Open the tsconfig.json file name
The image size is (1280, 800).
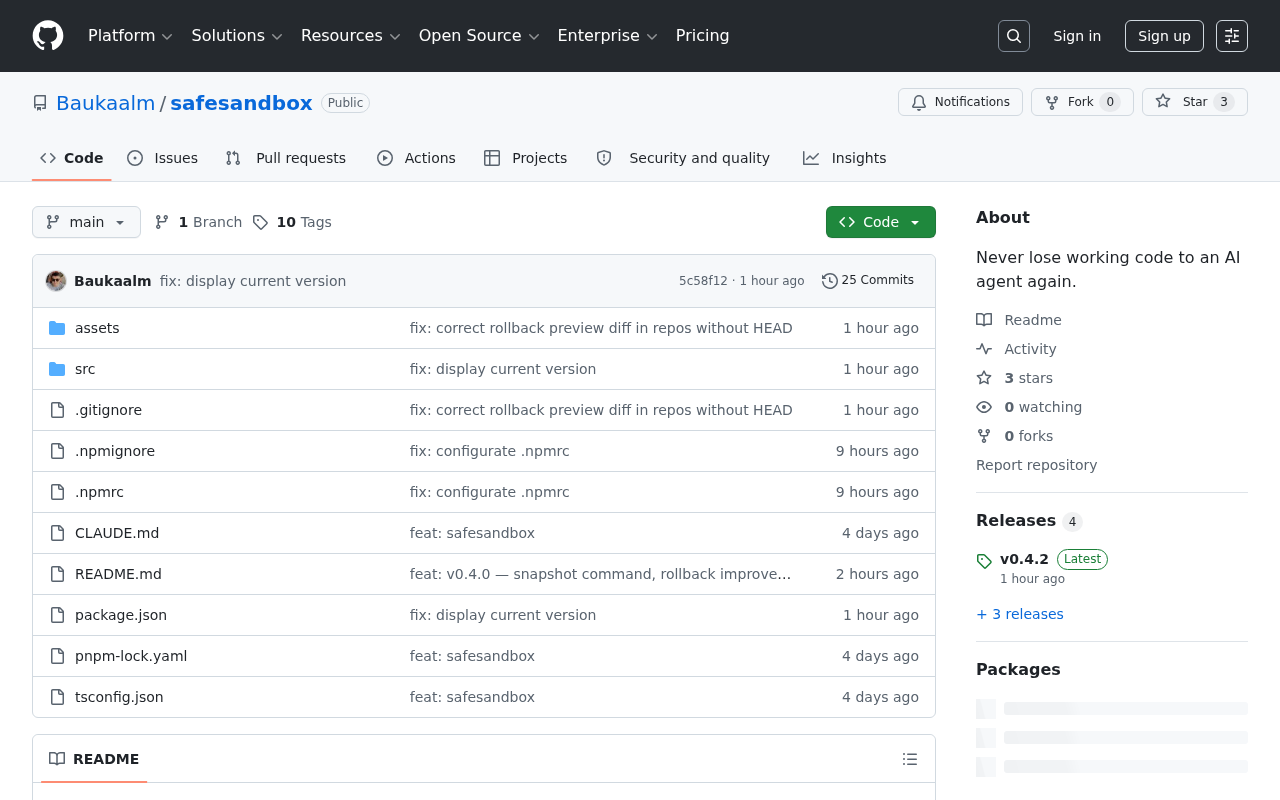[119, 697]
